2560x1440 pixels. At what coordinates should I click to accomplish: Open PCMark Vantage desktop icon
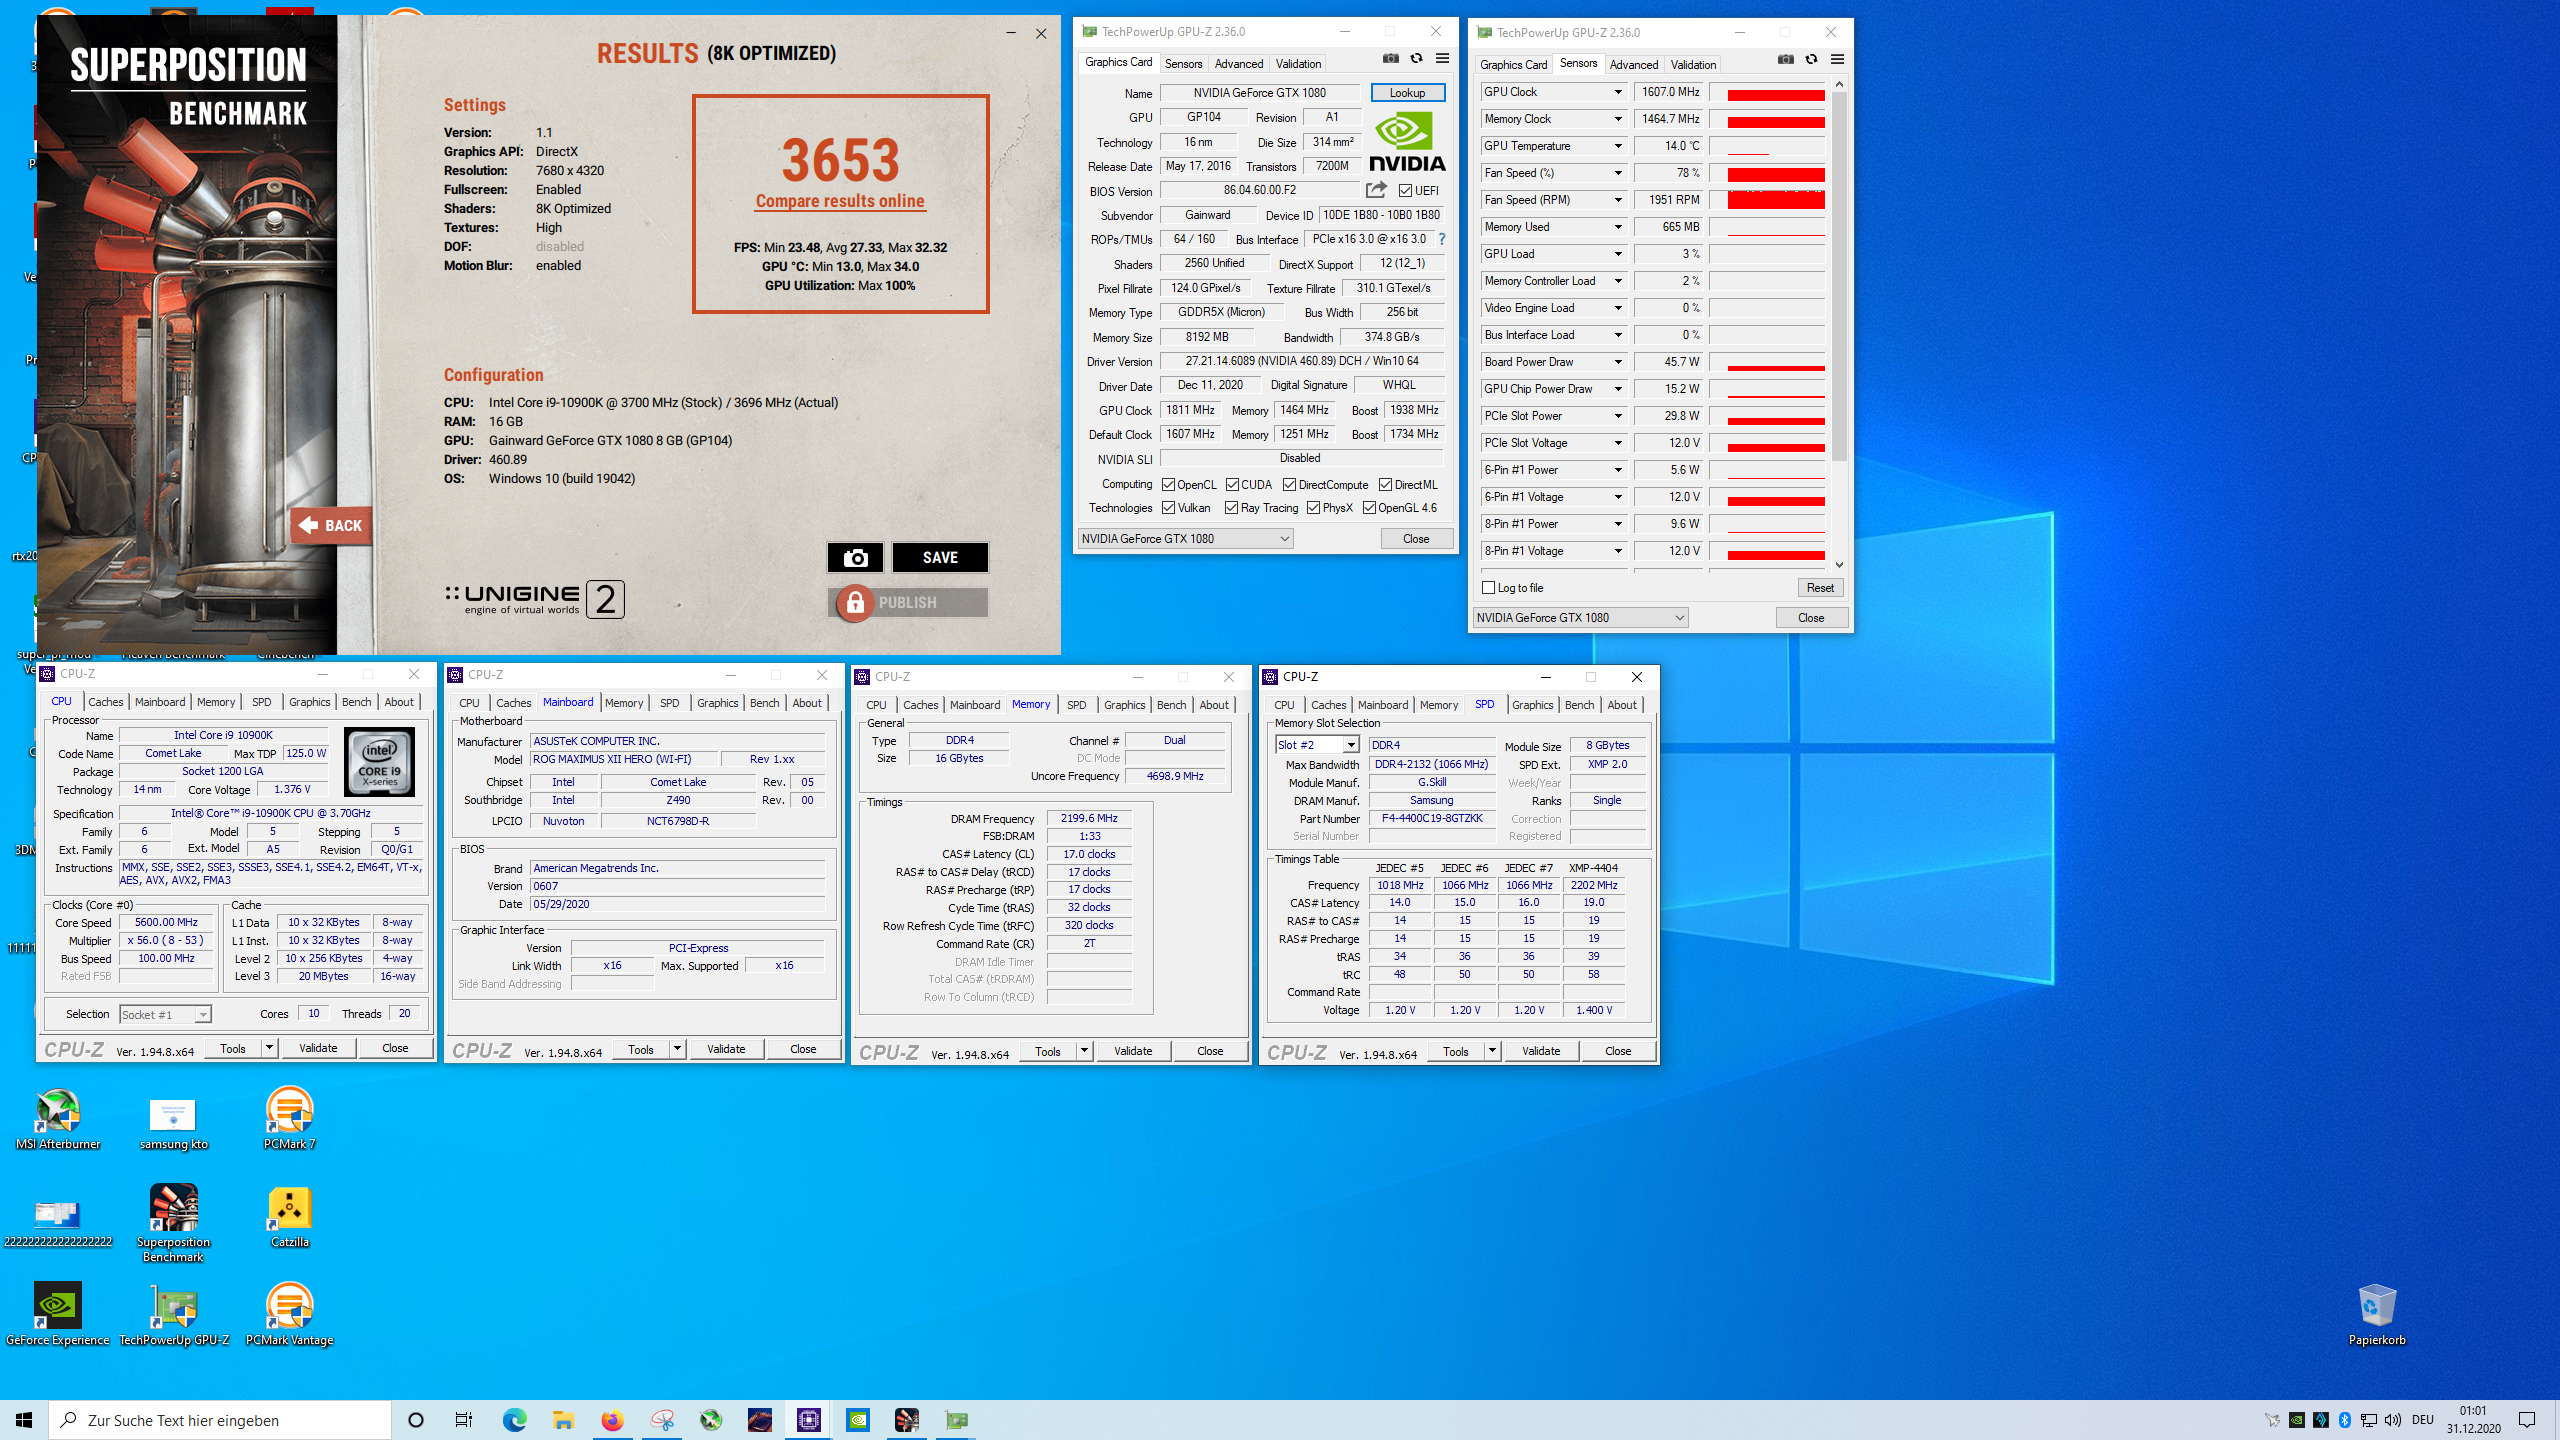click(x=289, y=1315)
